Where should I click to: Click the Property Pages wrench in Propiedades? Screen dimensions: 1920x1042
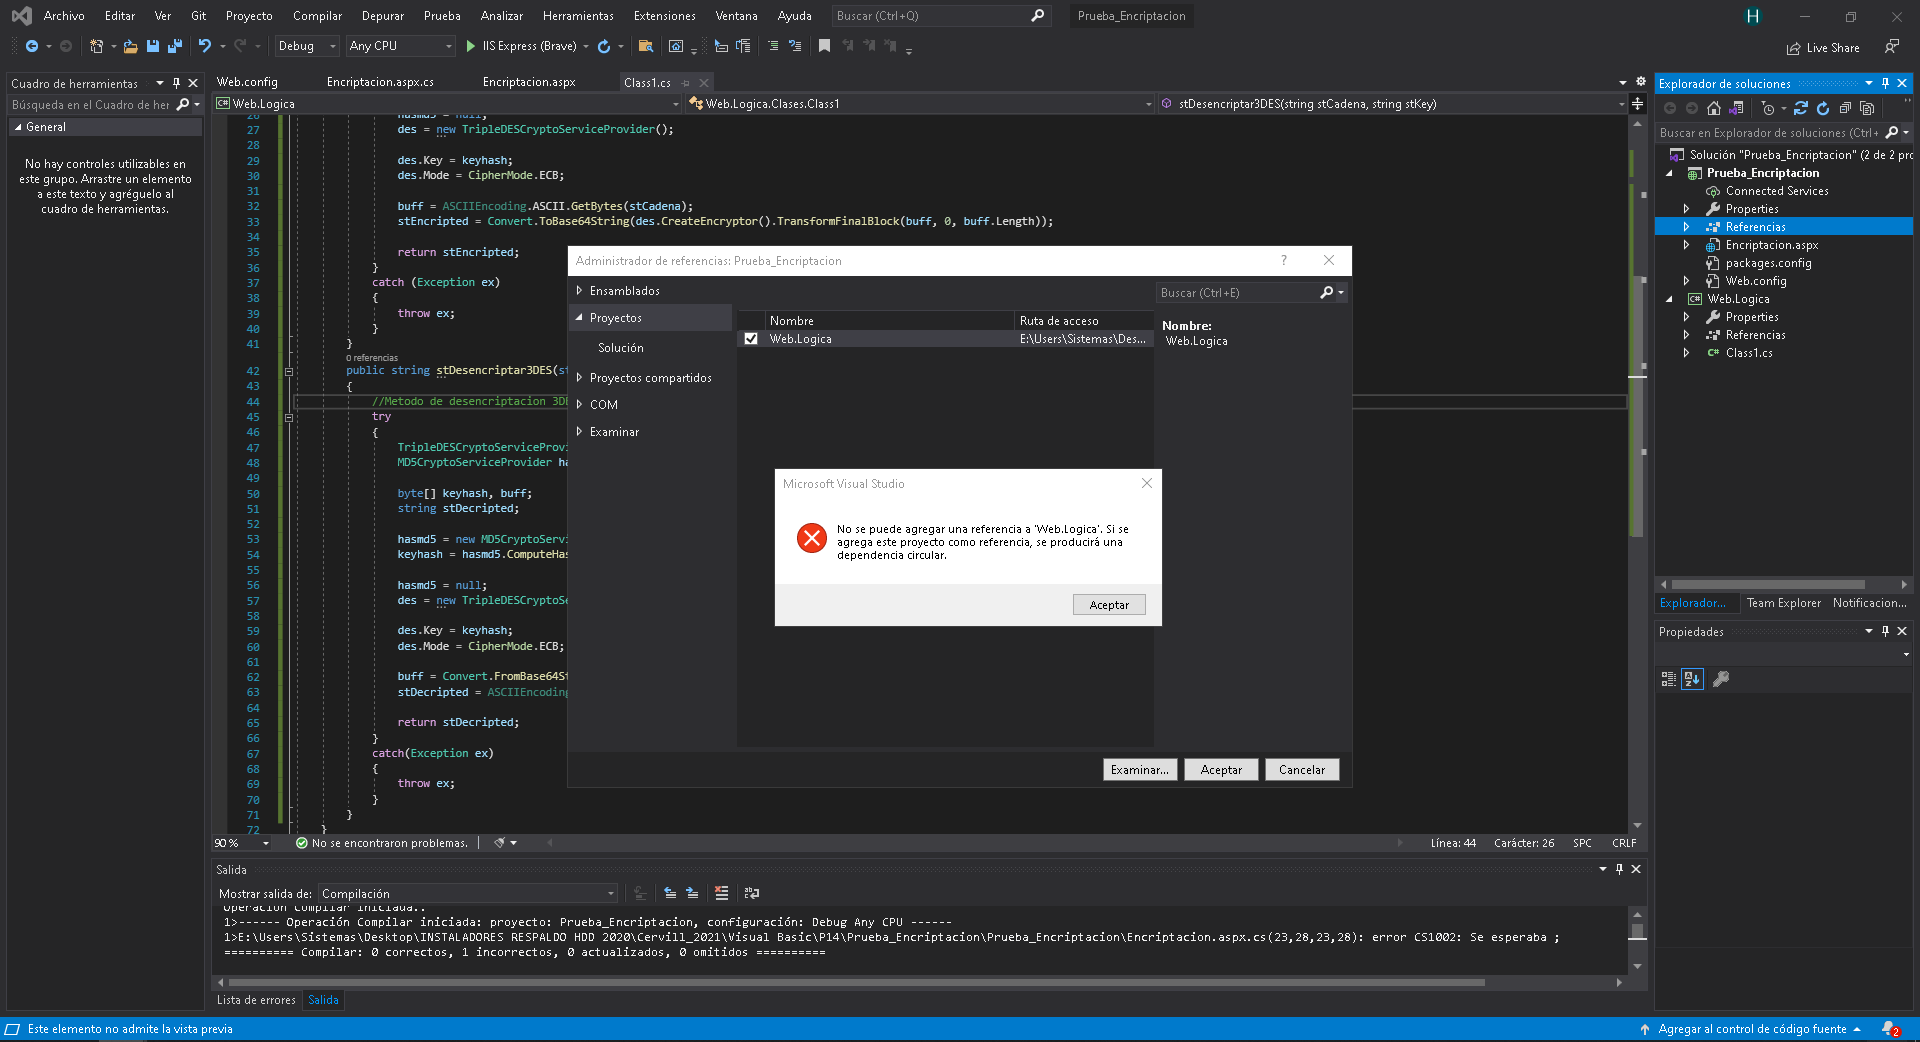1721,679
